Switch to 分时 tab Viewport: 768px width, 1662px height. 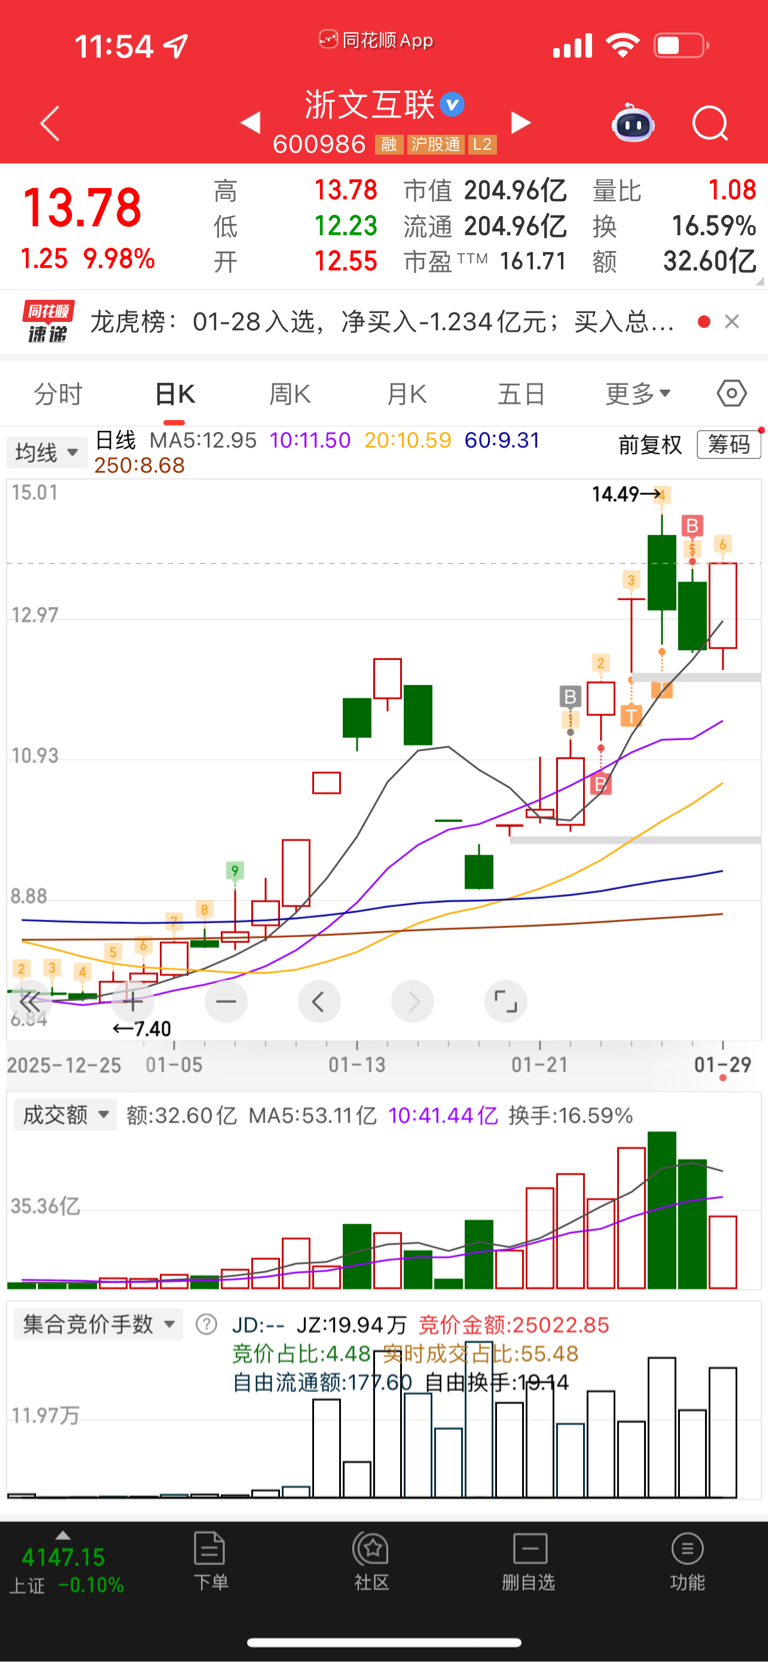pyautogui.click(x=58, y=395)
